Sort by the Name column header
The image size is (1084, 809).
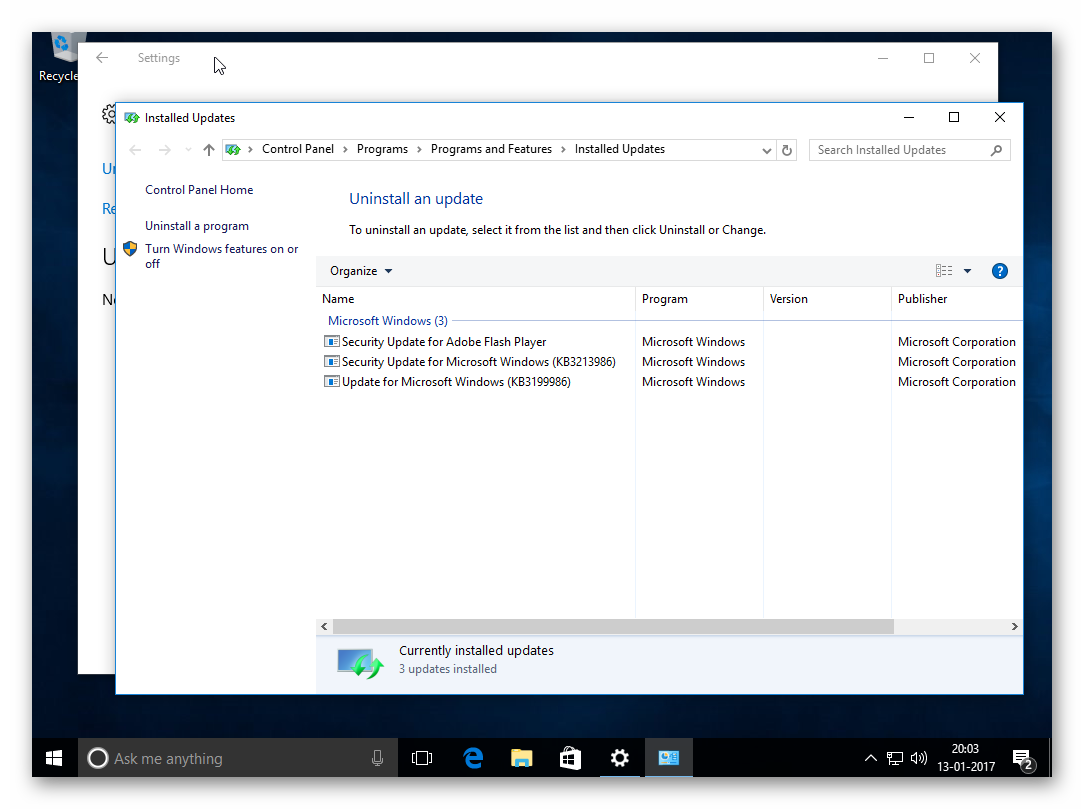coord(476,299)
